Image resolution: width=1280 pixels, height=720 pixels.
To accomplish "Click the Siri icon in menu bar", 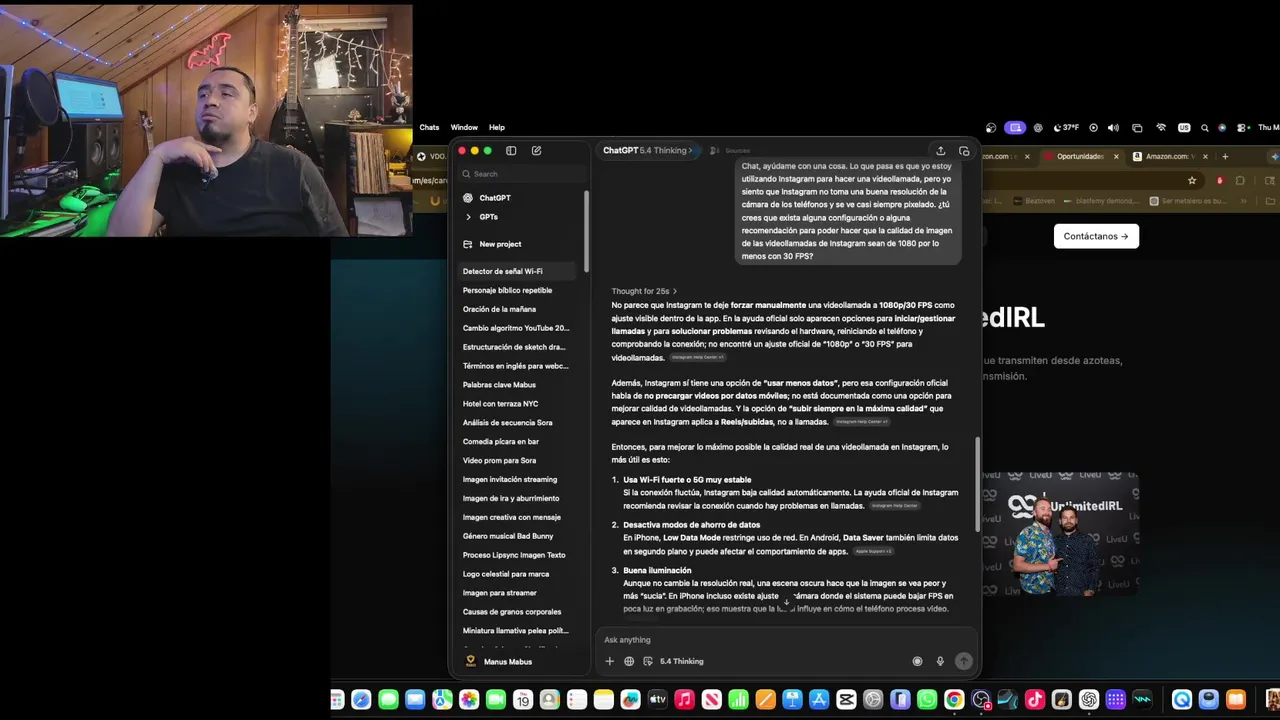I will (1223, 128).
